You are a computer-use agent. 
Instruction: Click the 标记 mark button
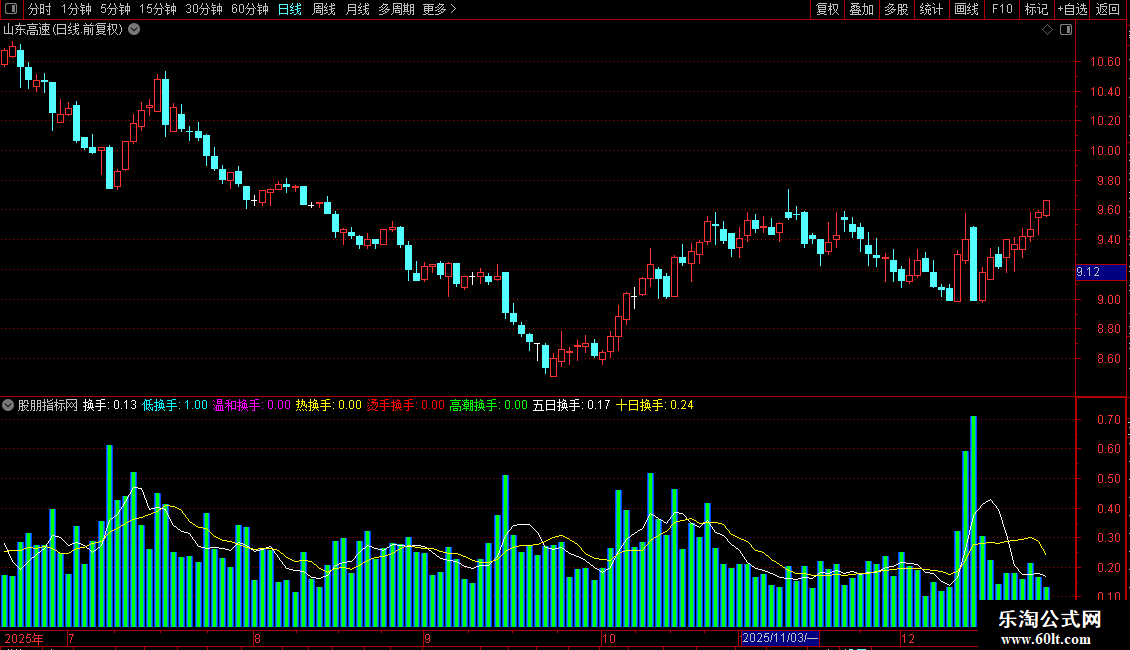(1036, 9)
